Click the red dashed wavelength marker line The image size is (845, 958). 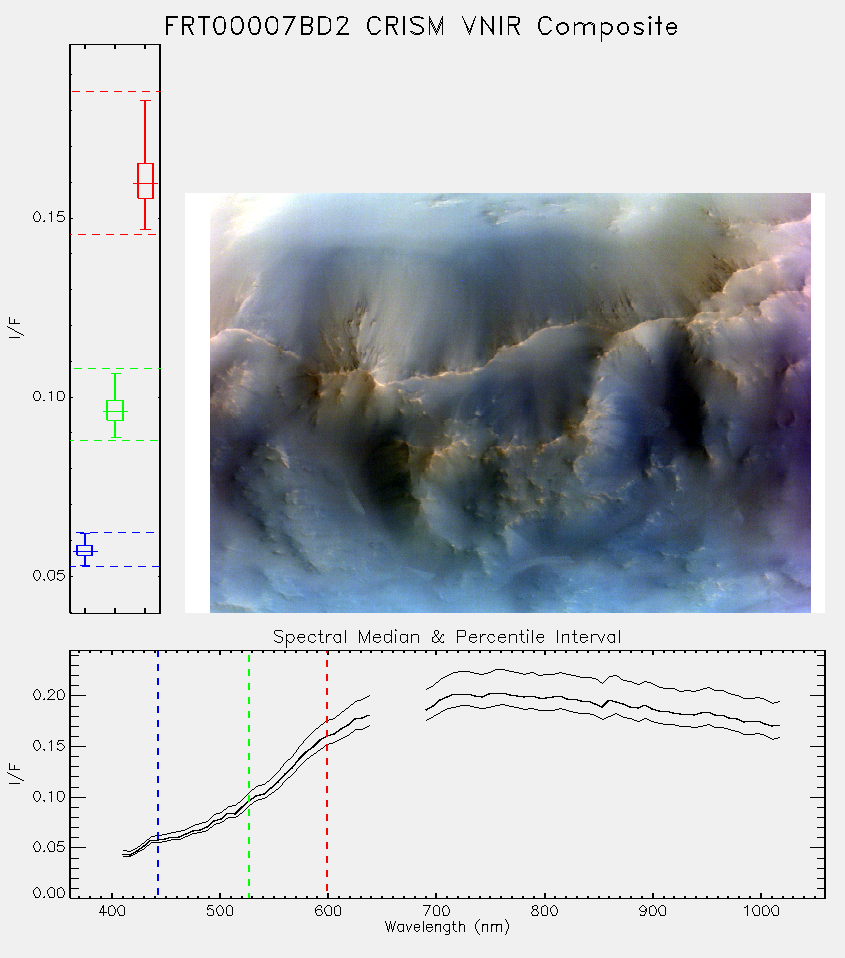327,774
